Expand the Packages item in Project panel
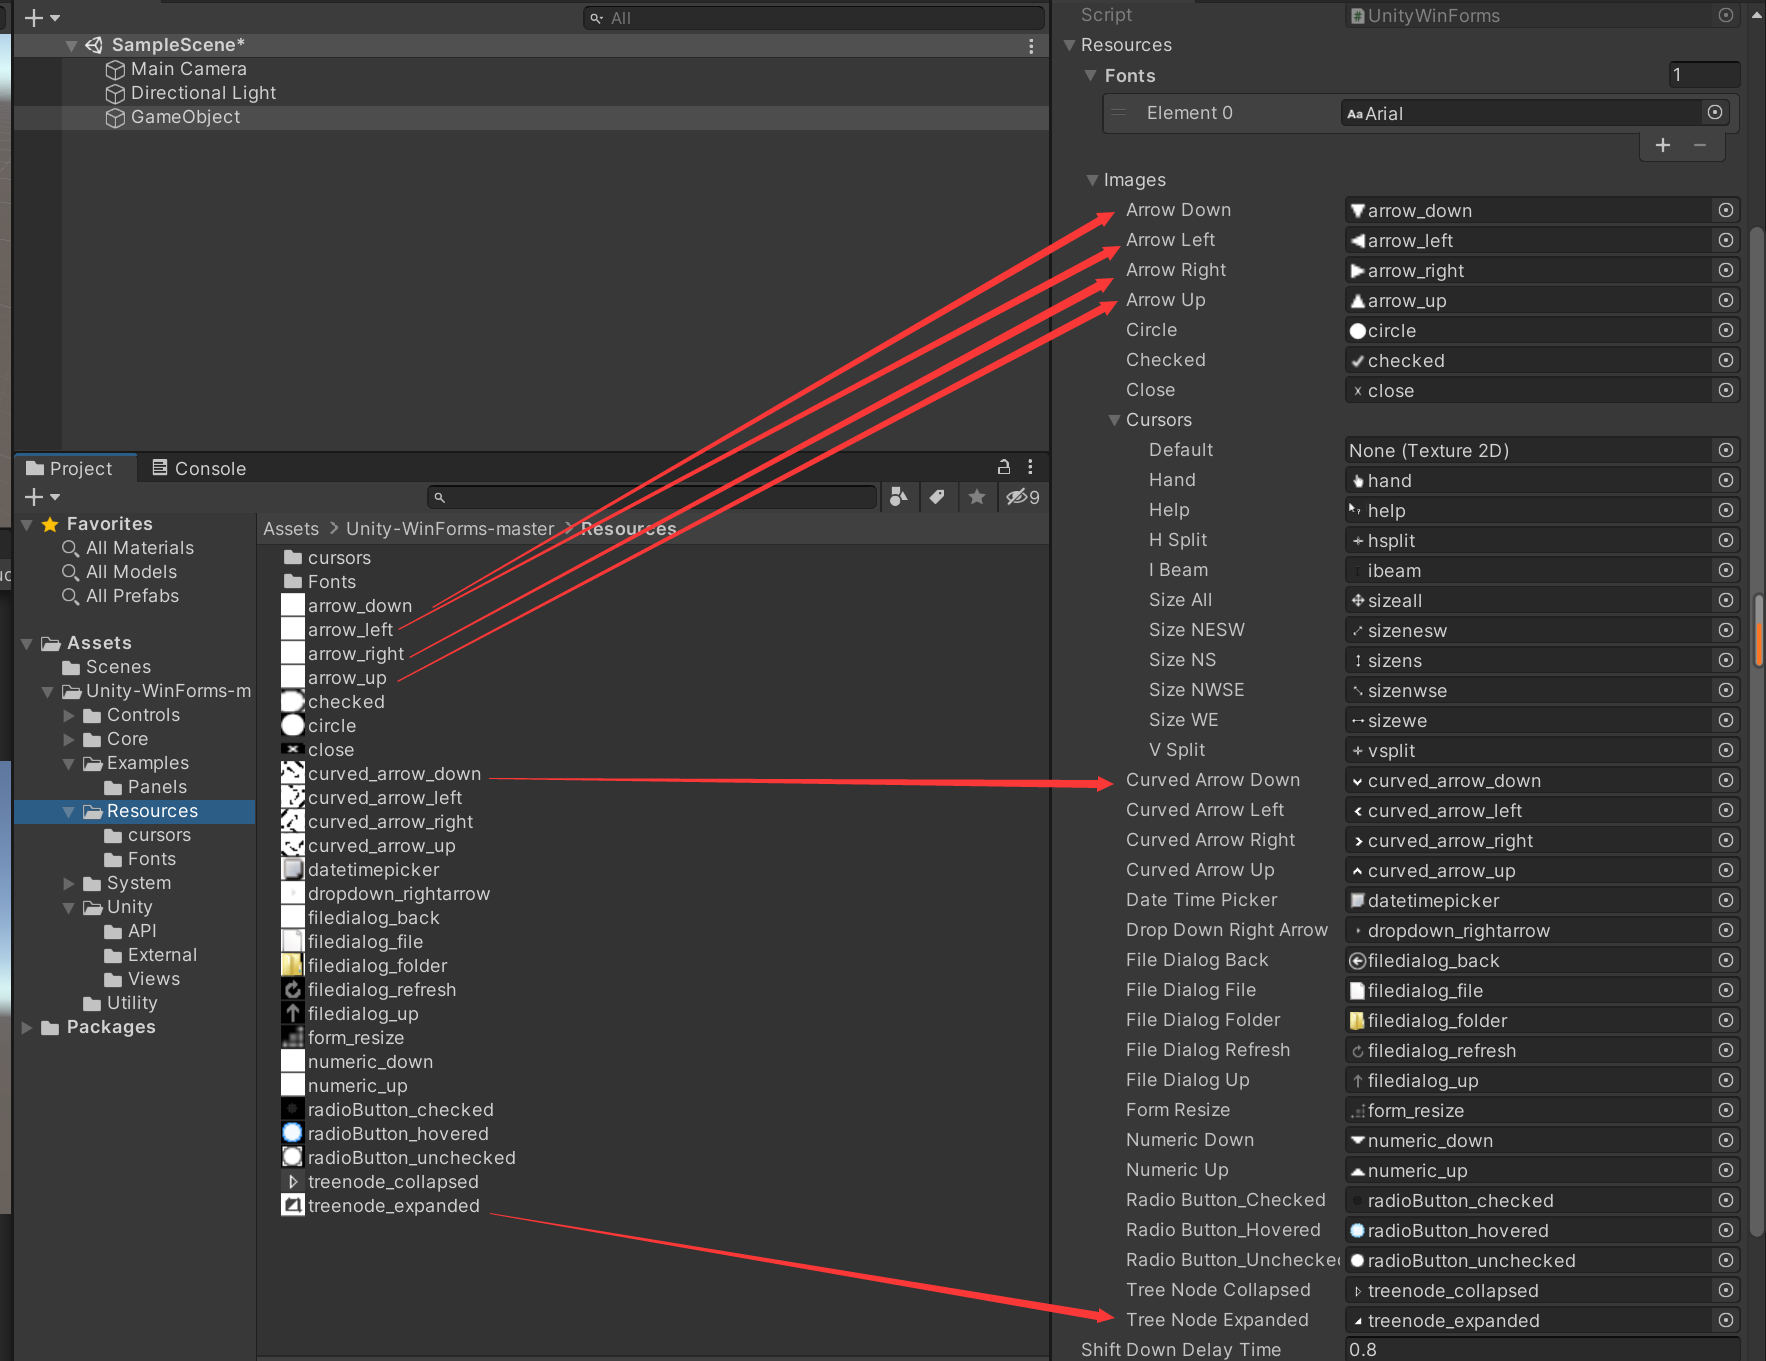 (x=26, y=1027)
